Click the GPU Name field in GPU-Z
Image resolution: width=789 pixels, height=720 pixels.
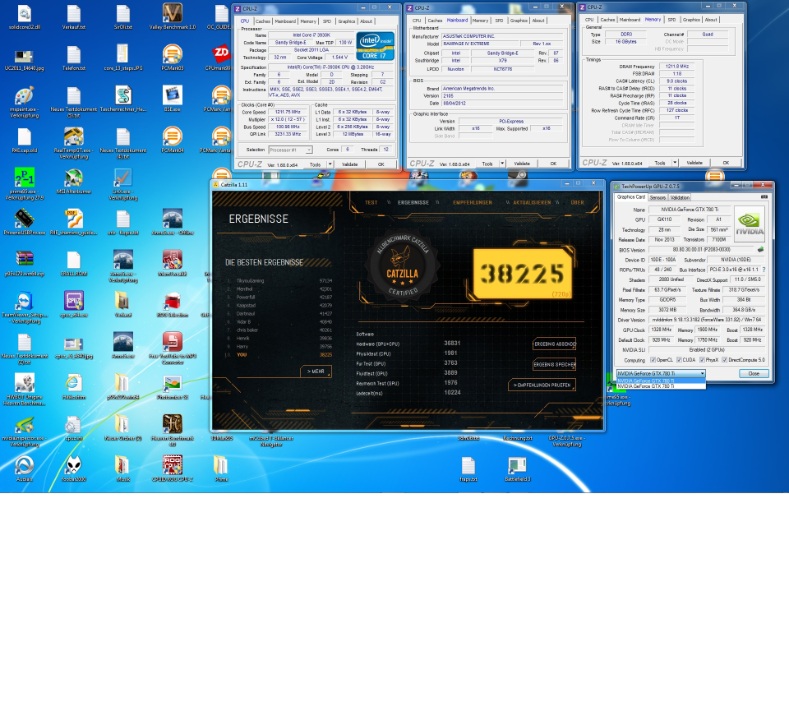tap(689, 209)
